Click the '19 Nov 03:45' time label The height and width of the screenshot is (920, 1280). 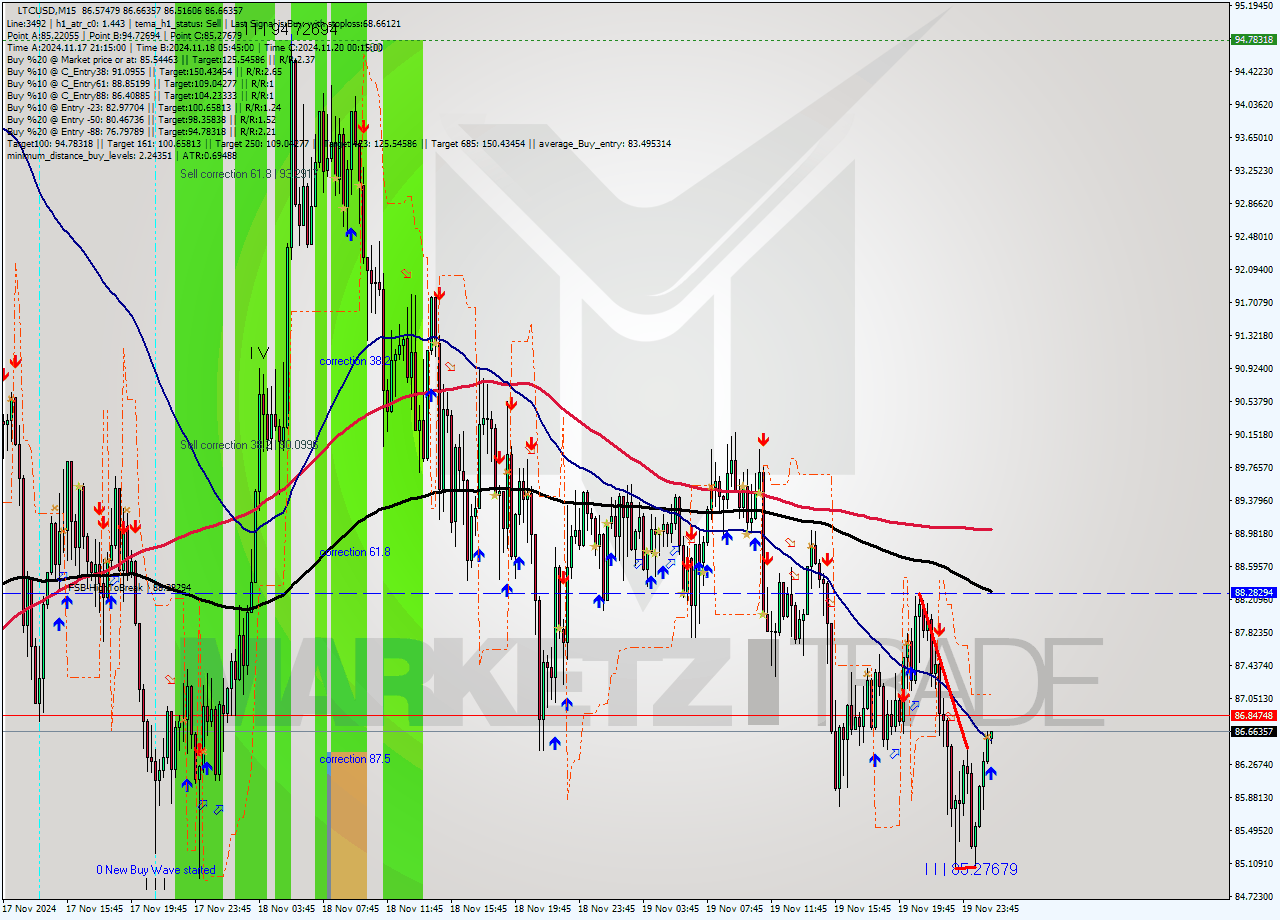pyautogui.click(x=670, y=909)
